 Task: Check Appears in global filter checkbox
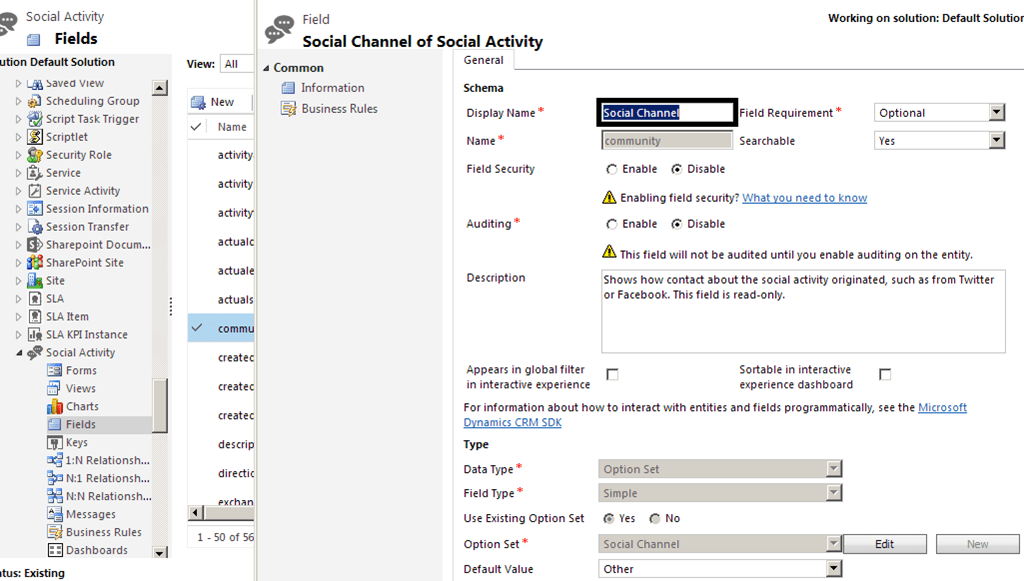coord(612,374)
